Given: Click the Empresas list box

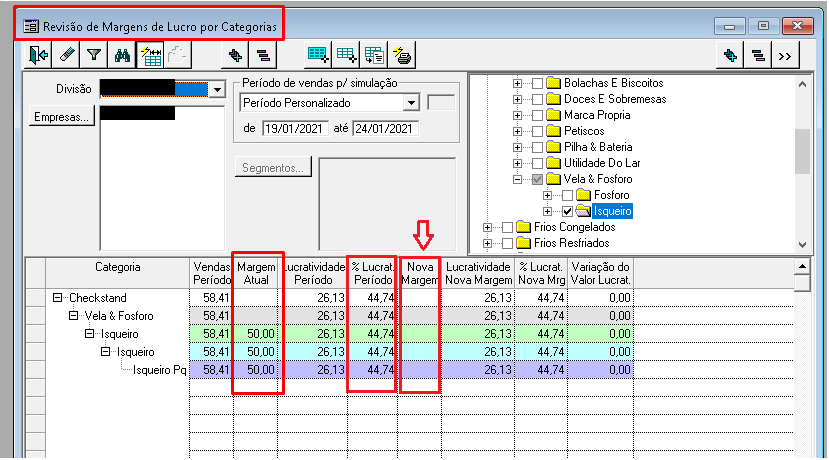Looking at the screenshot, I should 162,178.
